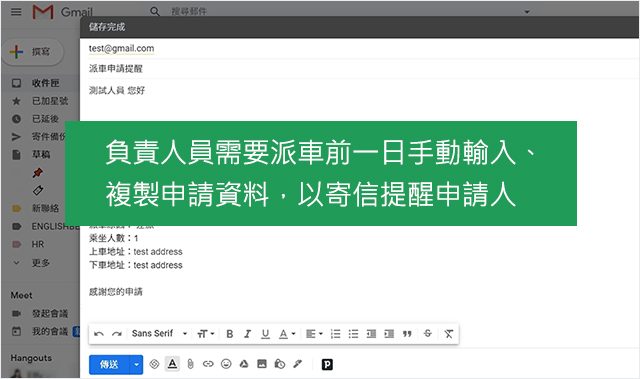Image resolution: width=640 pixels, height=379 pixels.
Task: Click the 撰寫 compose button
Action: tap(33, 52)
